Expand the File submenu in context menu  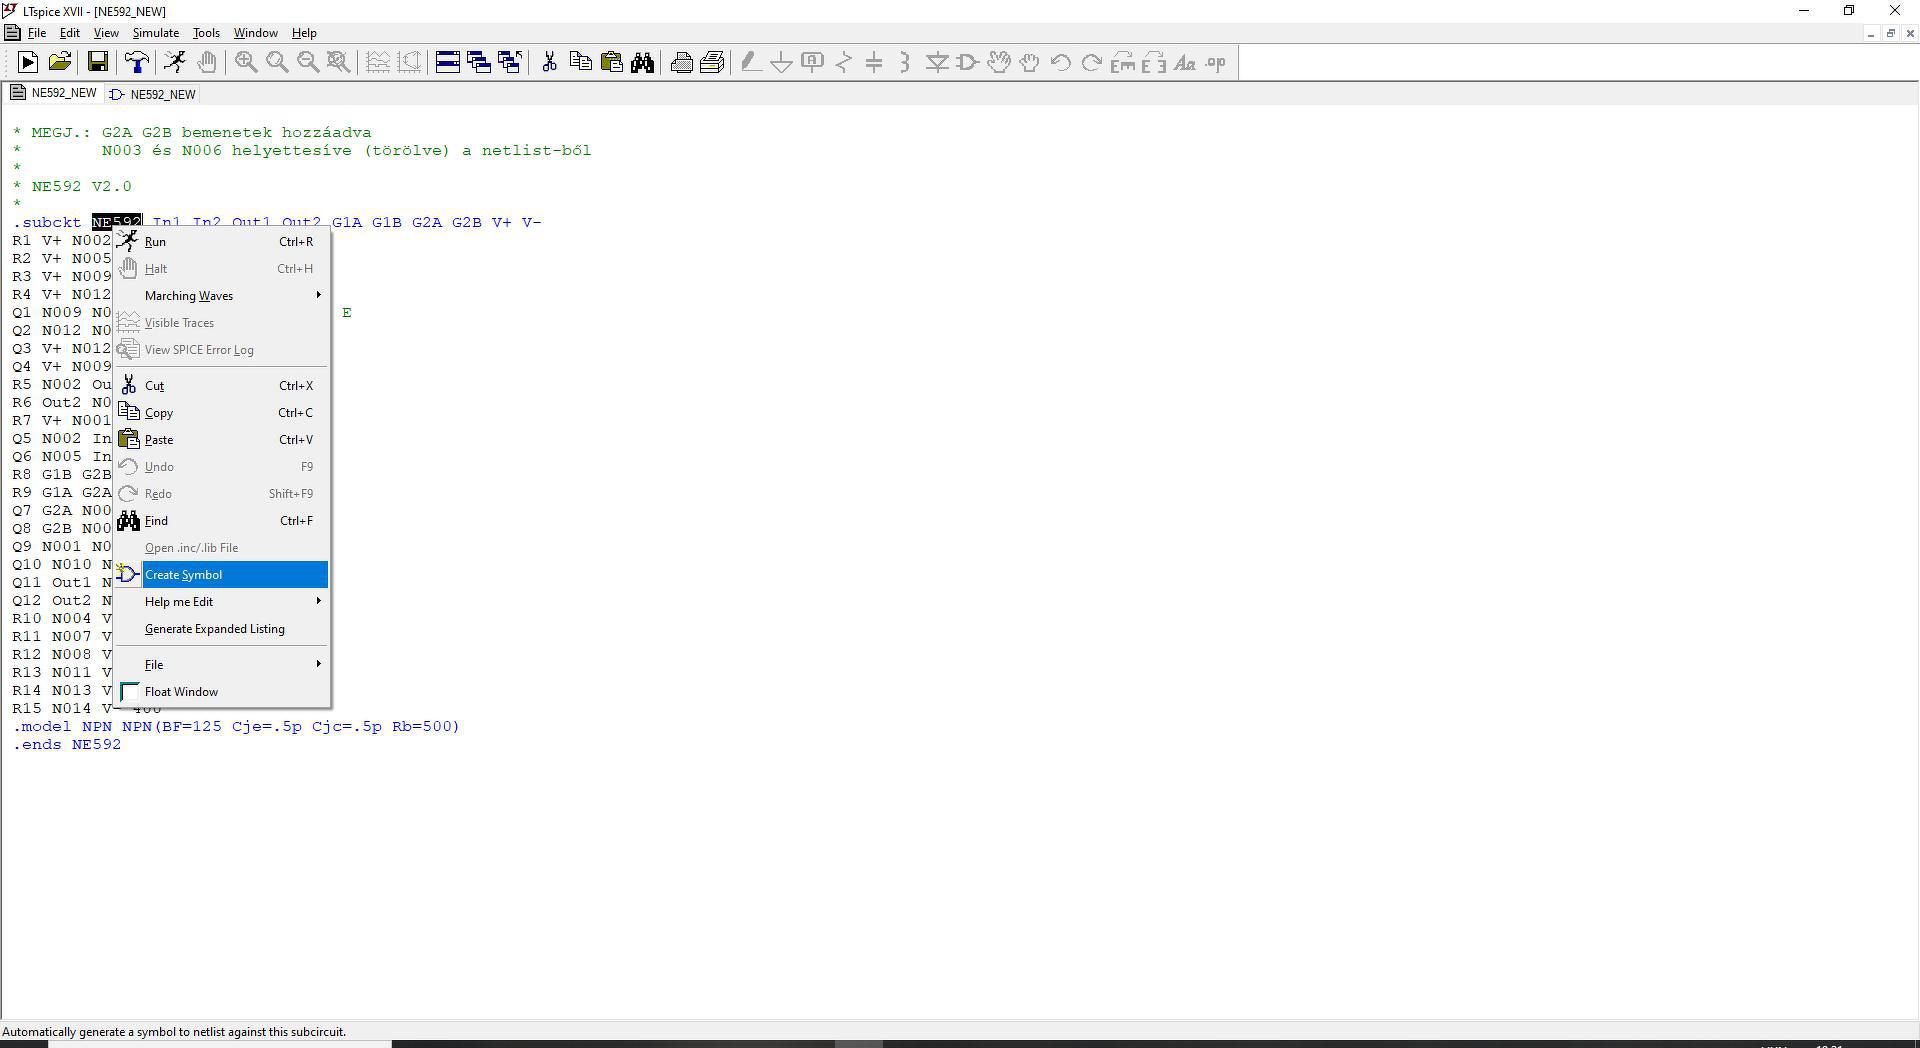222,665
